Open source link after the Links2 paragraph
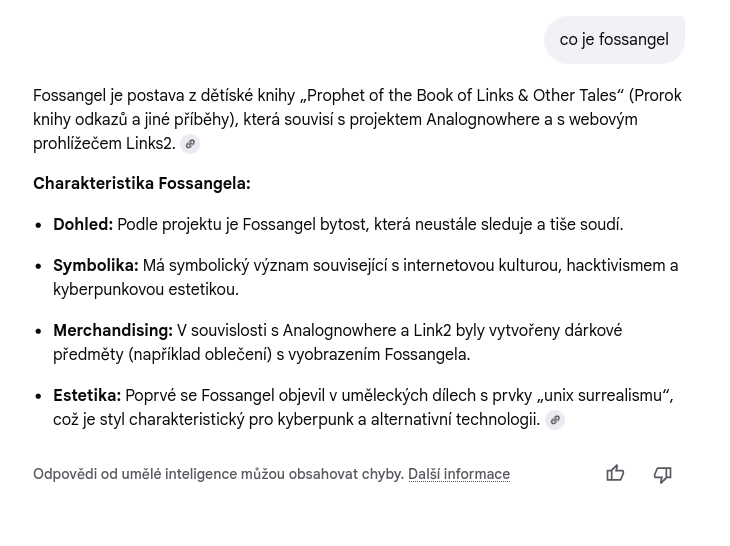Screen dimensions: 730x546 tap(190, 144)
